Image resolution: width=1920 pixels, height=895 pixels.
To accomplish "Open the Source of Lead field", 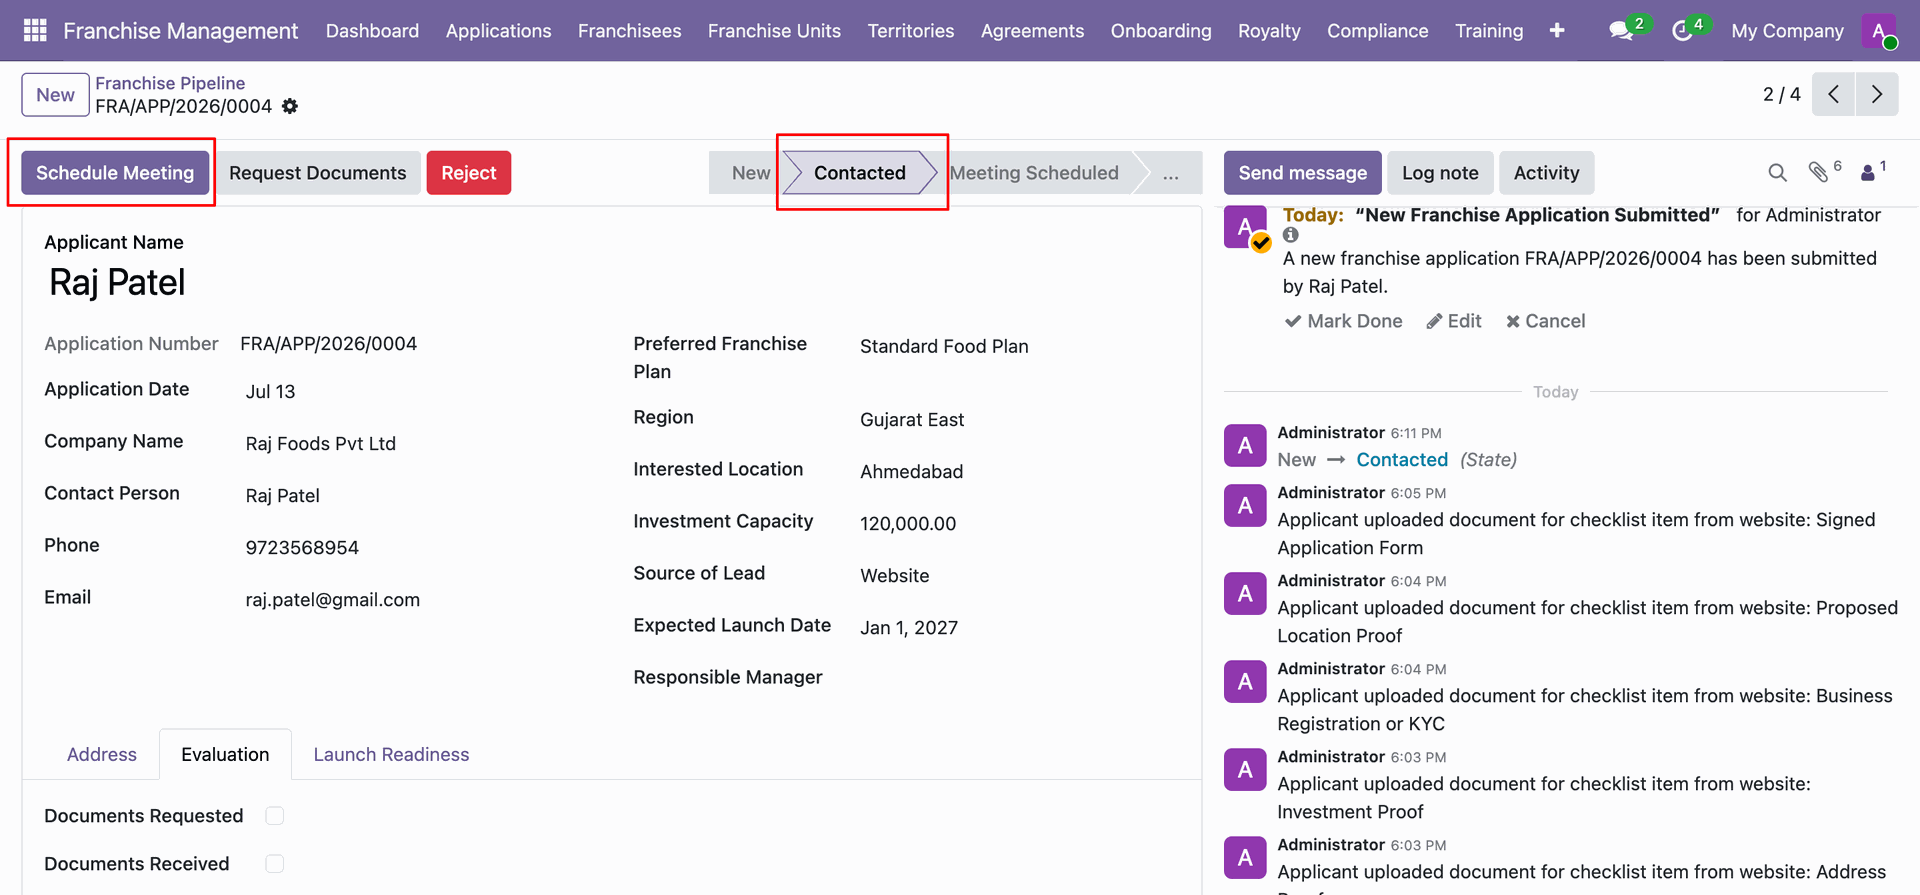I will (894, 576).
